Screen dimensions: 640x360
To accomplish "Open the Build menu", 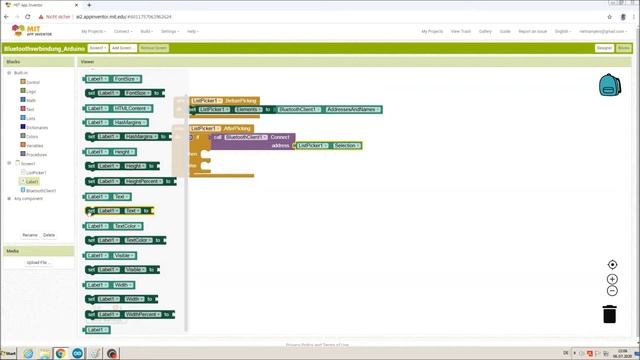I will pyautogui.click(x=147, y=31).
